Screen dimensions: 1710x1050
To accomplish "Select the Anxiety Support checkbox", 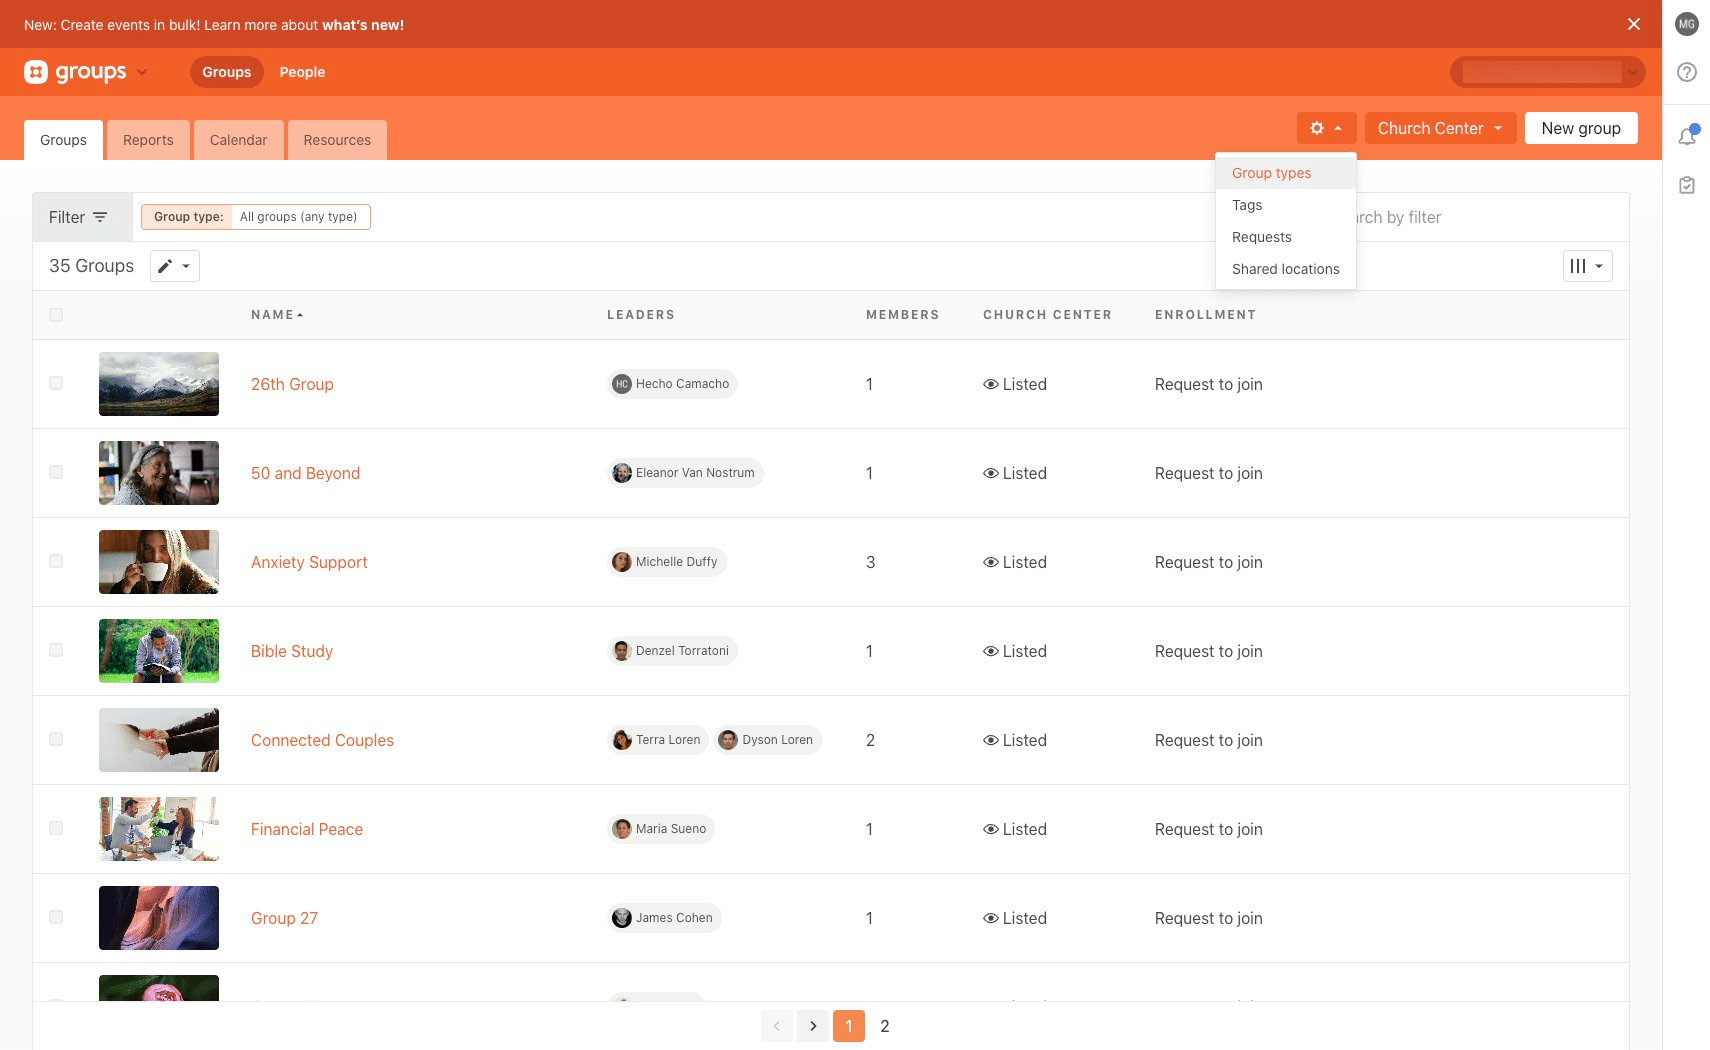I will coord(56,561).
